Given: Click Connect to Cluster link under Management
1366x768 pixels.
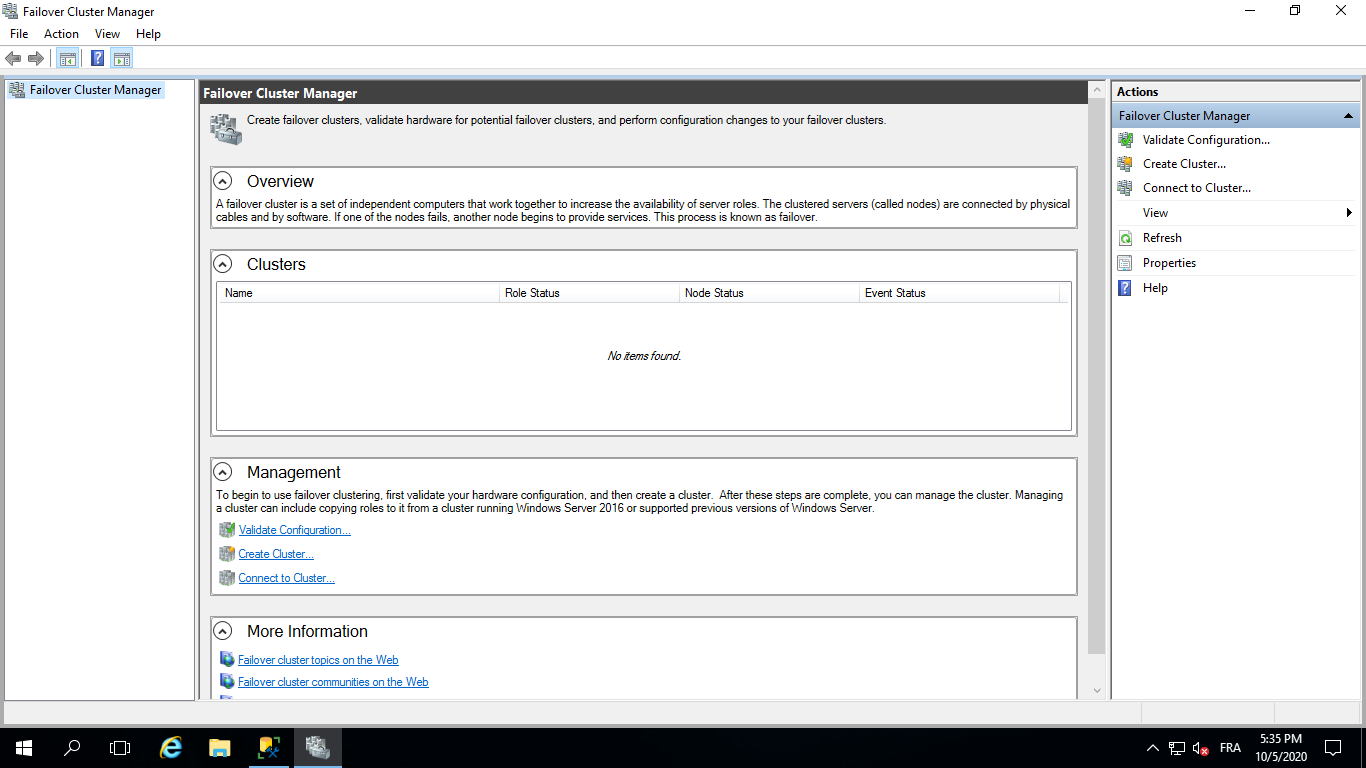Looking at the screenshot, I should click(286, 578).
